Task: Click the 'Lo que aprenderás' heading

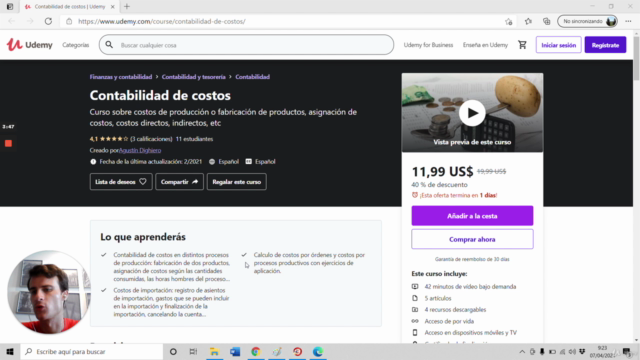Action: pos(143,237)
